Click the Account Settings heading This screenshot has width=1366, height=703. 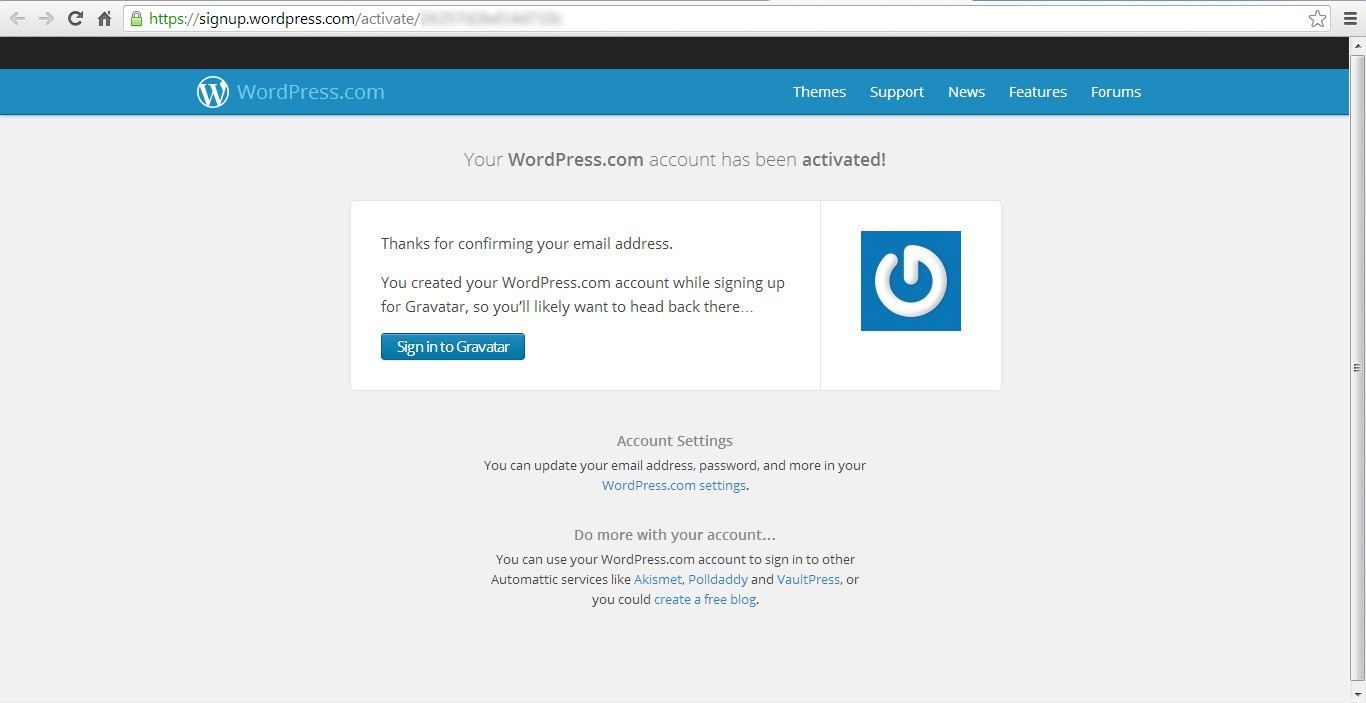click(x=675, y=441)
